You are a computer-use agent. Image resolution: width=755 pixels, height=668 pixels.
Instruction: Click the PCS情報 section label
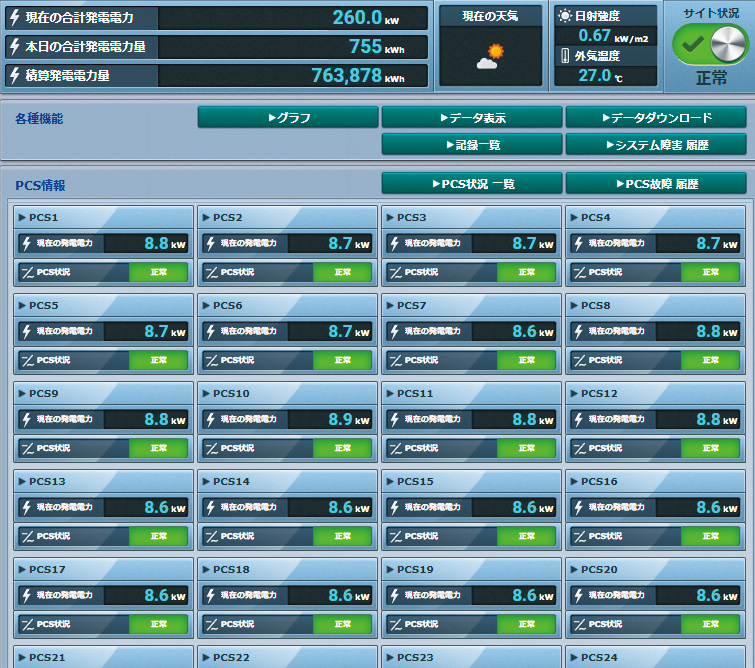(40, 185)
